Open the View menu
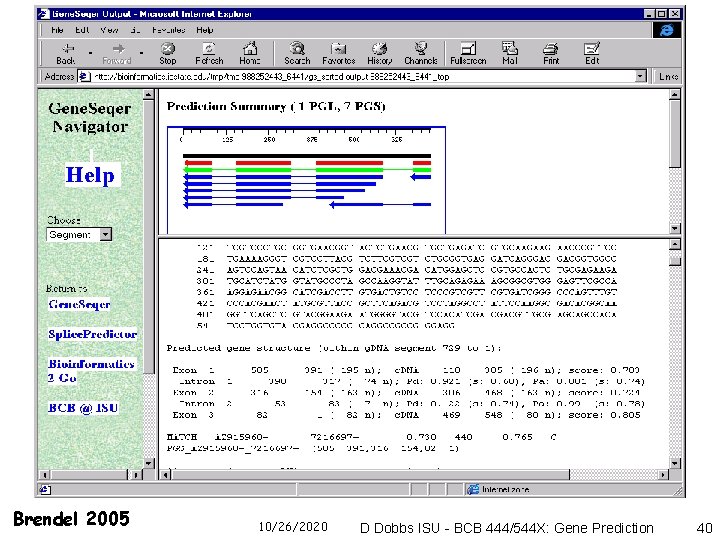The image size is (720, 540). click(x=109, y=30)
